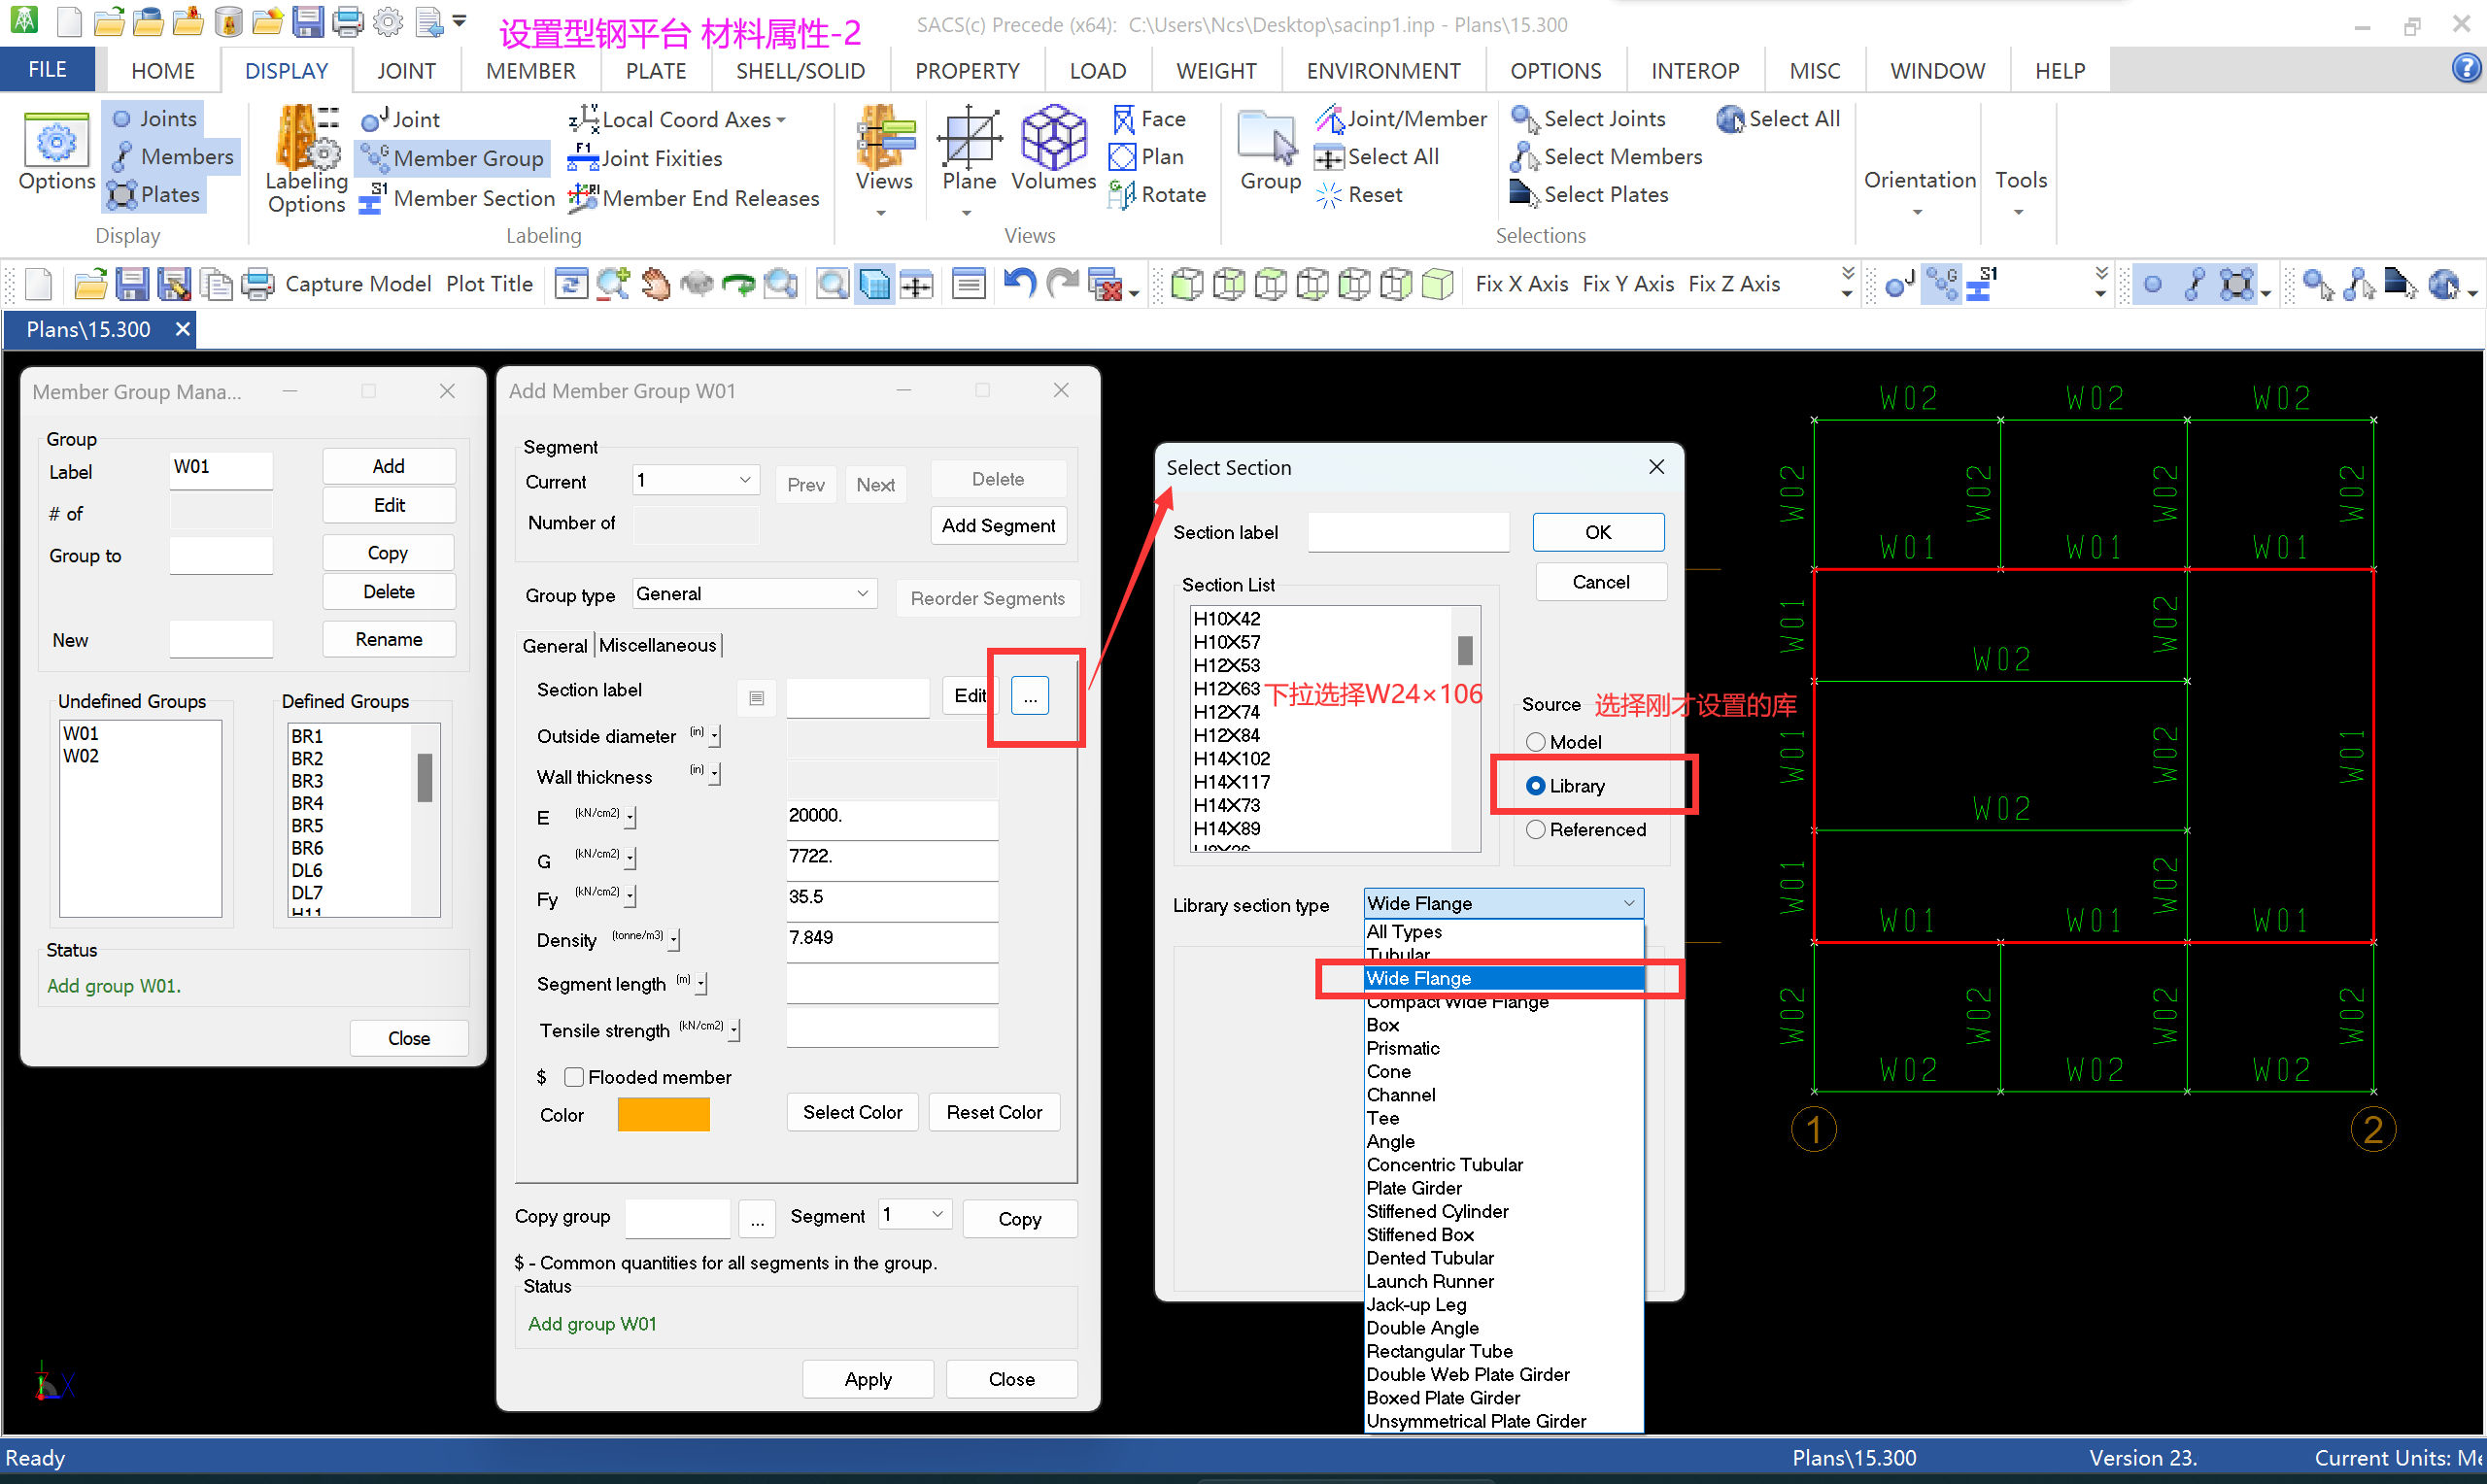The height and width of the screenshot is (1484, 2487).
Task: Click the Plane view icon
Action: (968, 139)
